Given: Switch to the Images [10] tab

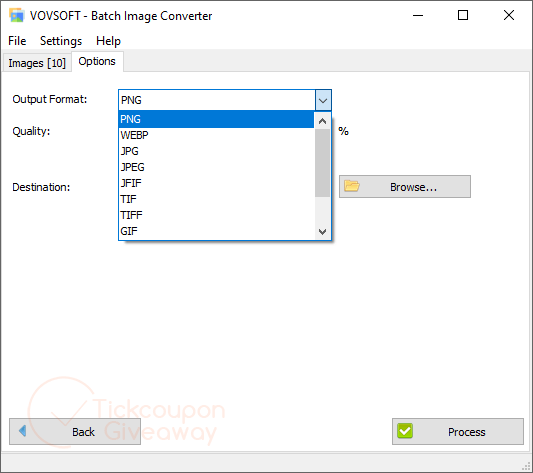Looking at the screenshot, I should point(37,63).
